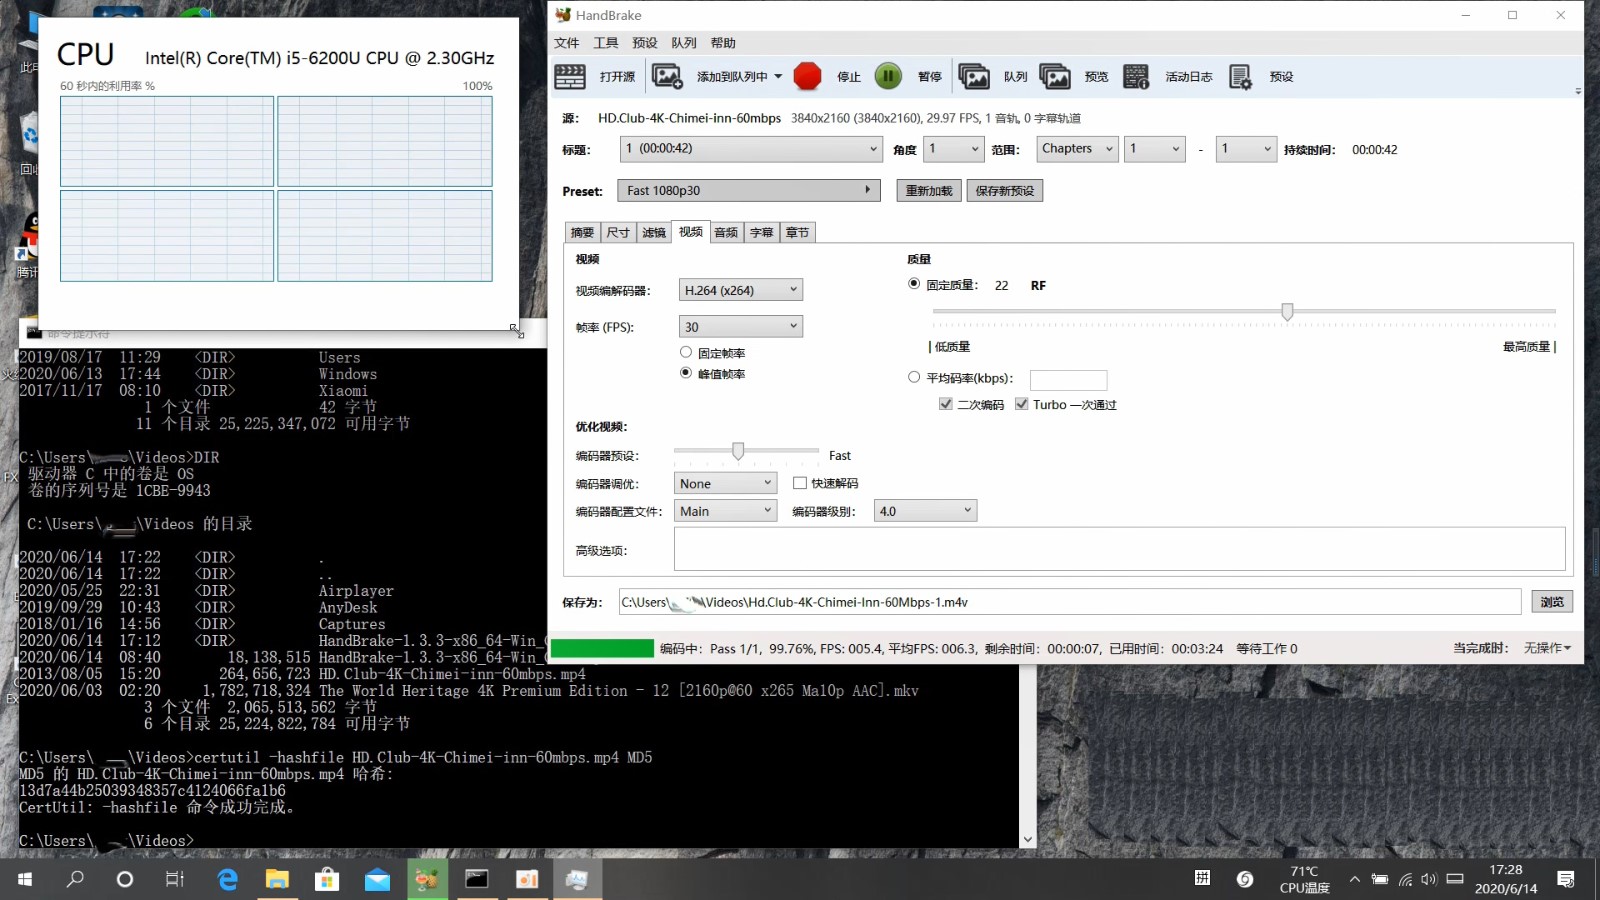Open Microsoft Store from taskbar
Viewport: 1600px width, 900px height.
[x=327, y=879]
